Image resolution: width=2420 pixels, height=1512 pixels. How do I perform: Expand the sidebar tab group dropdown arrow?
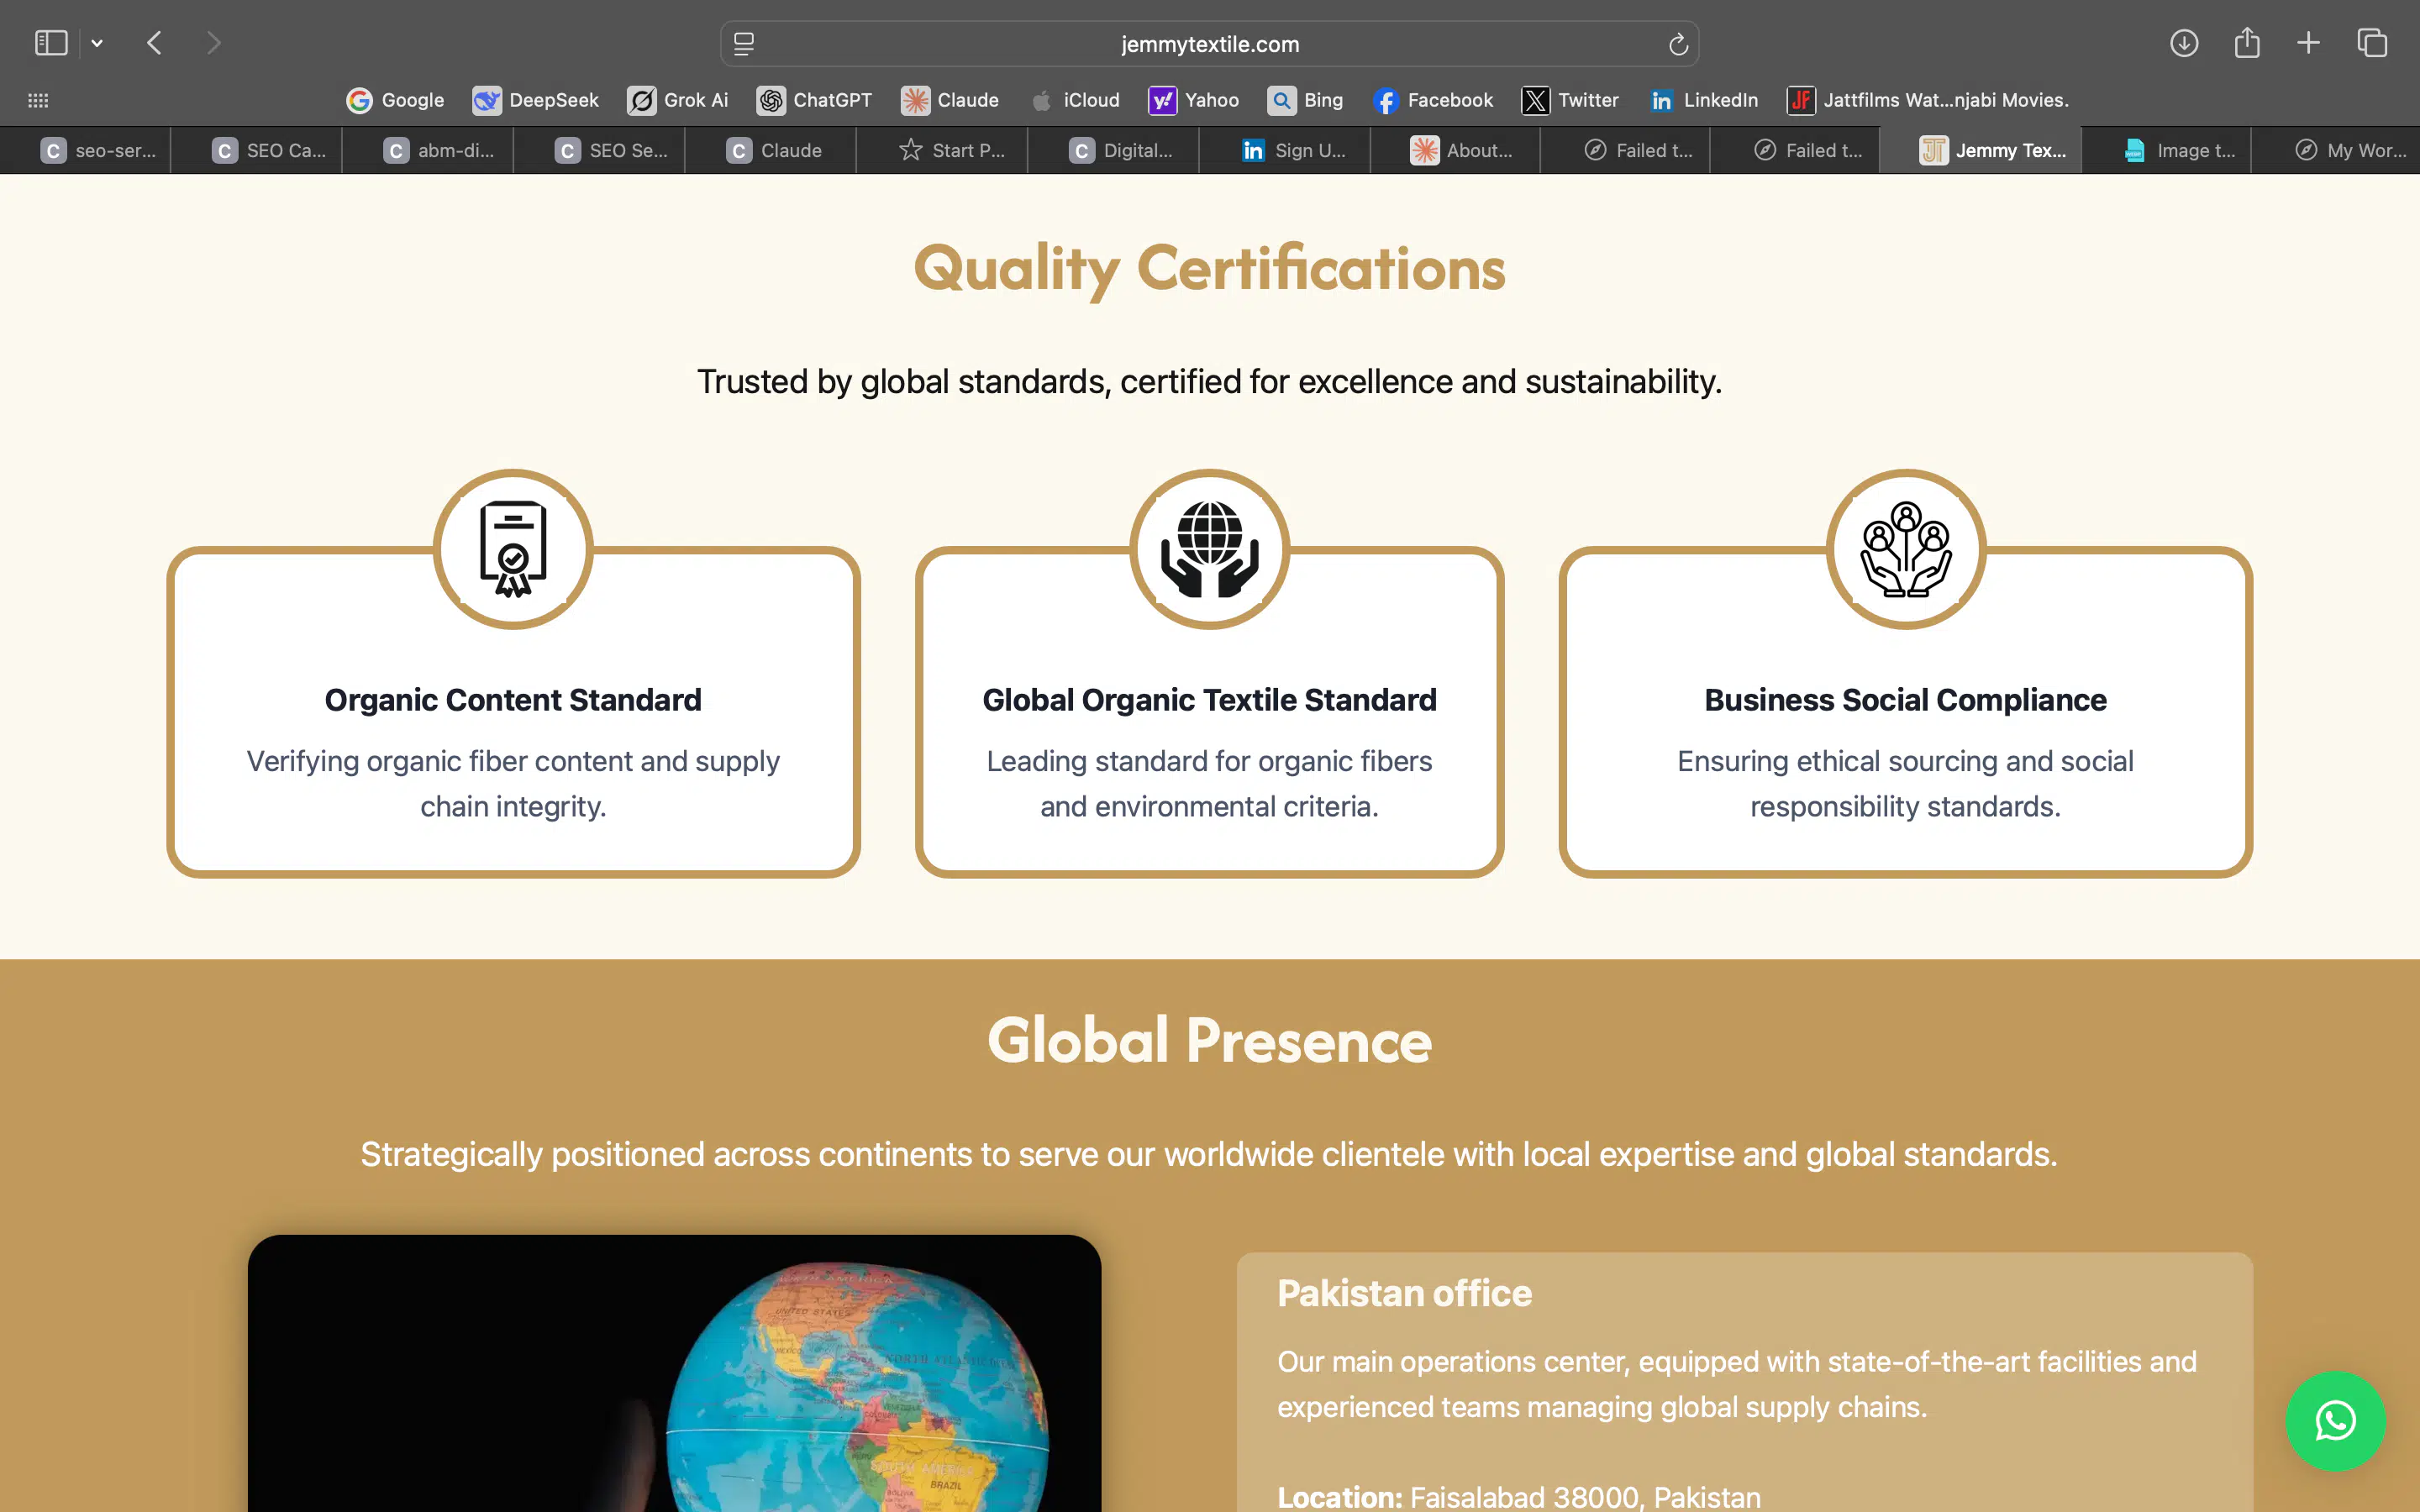(x=97, y=43)
